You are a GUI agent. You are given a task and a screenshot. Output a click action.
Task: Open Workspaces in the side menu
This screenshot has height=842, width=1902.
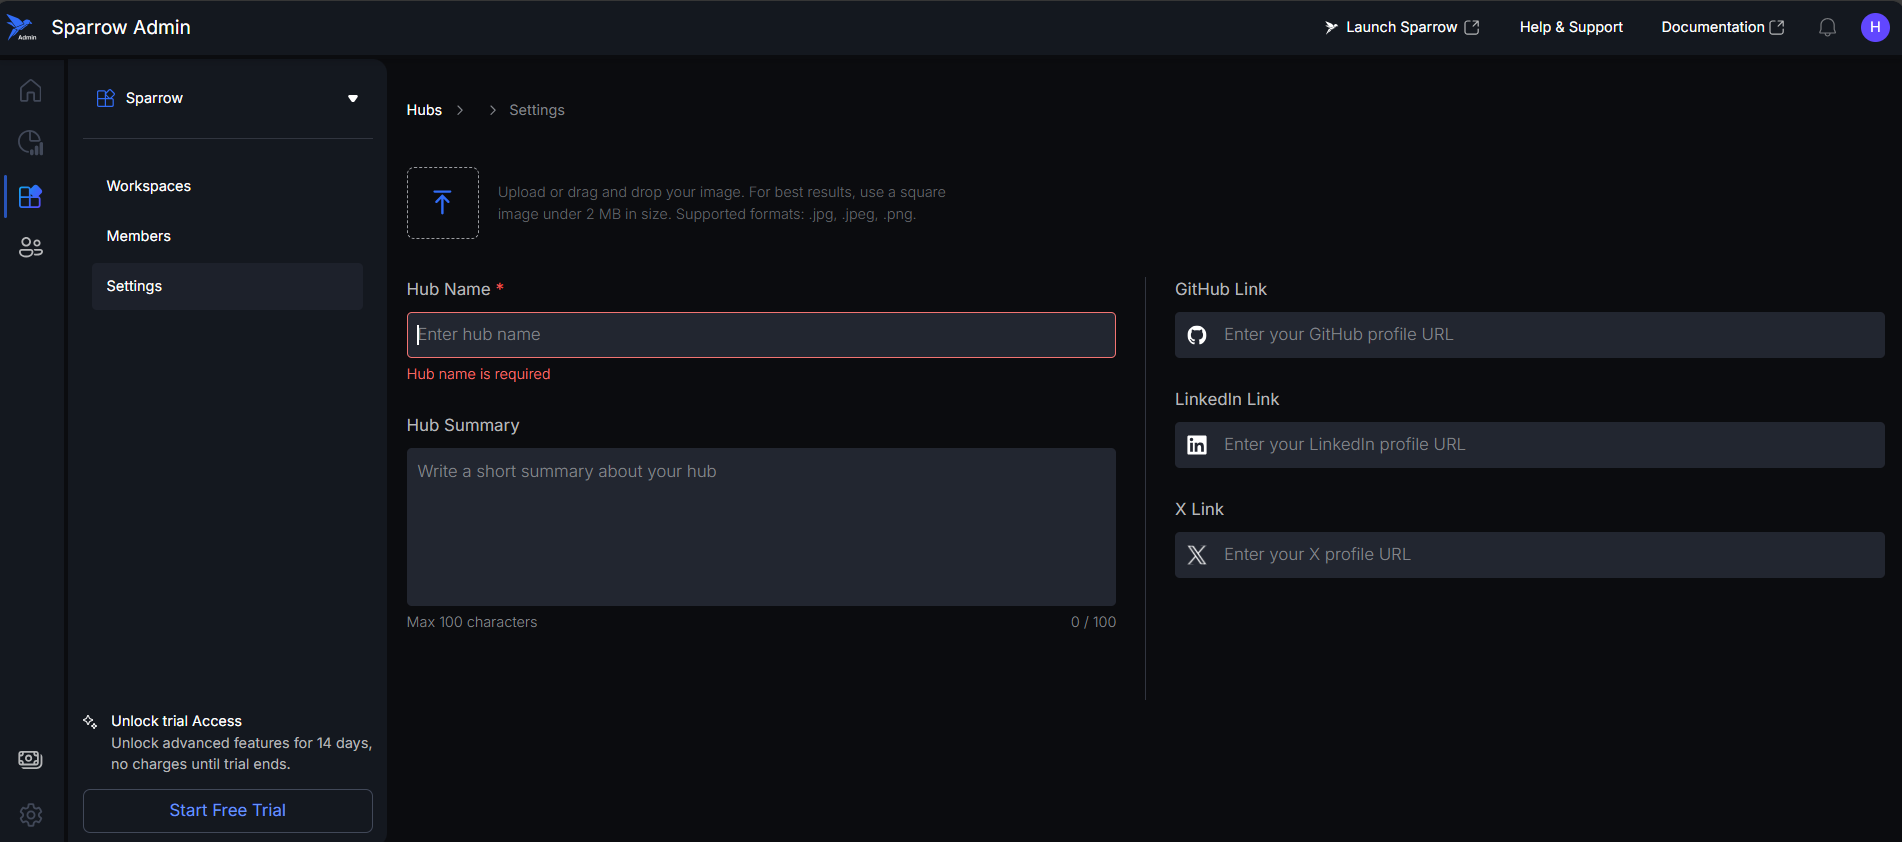(149, 186)
